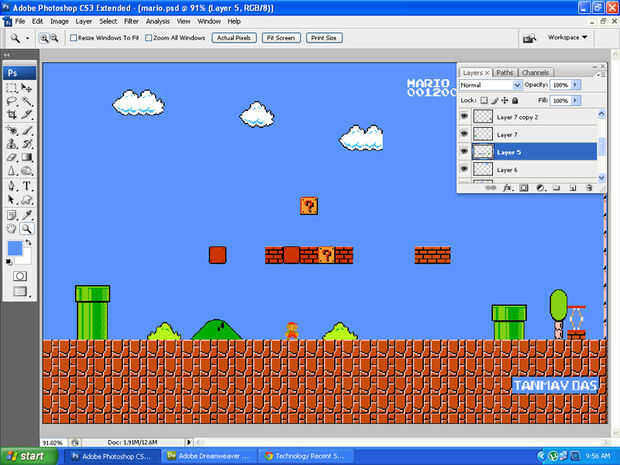Viewport: 620px width, 465px height.
Task: Hide Layer 7 visibility eye
Action: click(x=464, y=134)
